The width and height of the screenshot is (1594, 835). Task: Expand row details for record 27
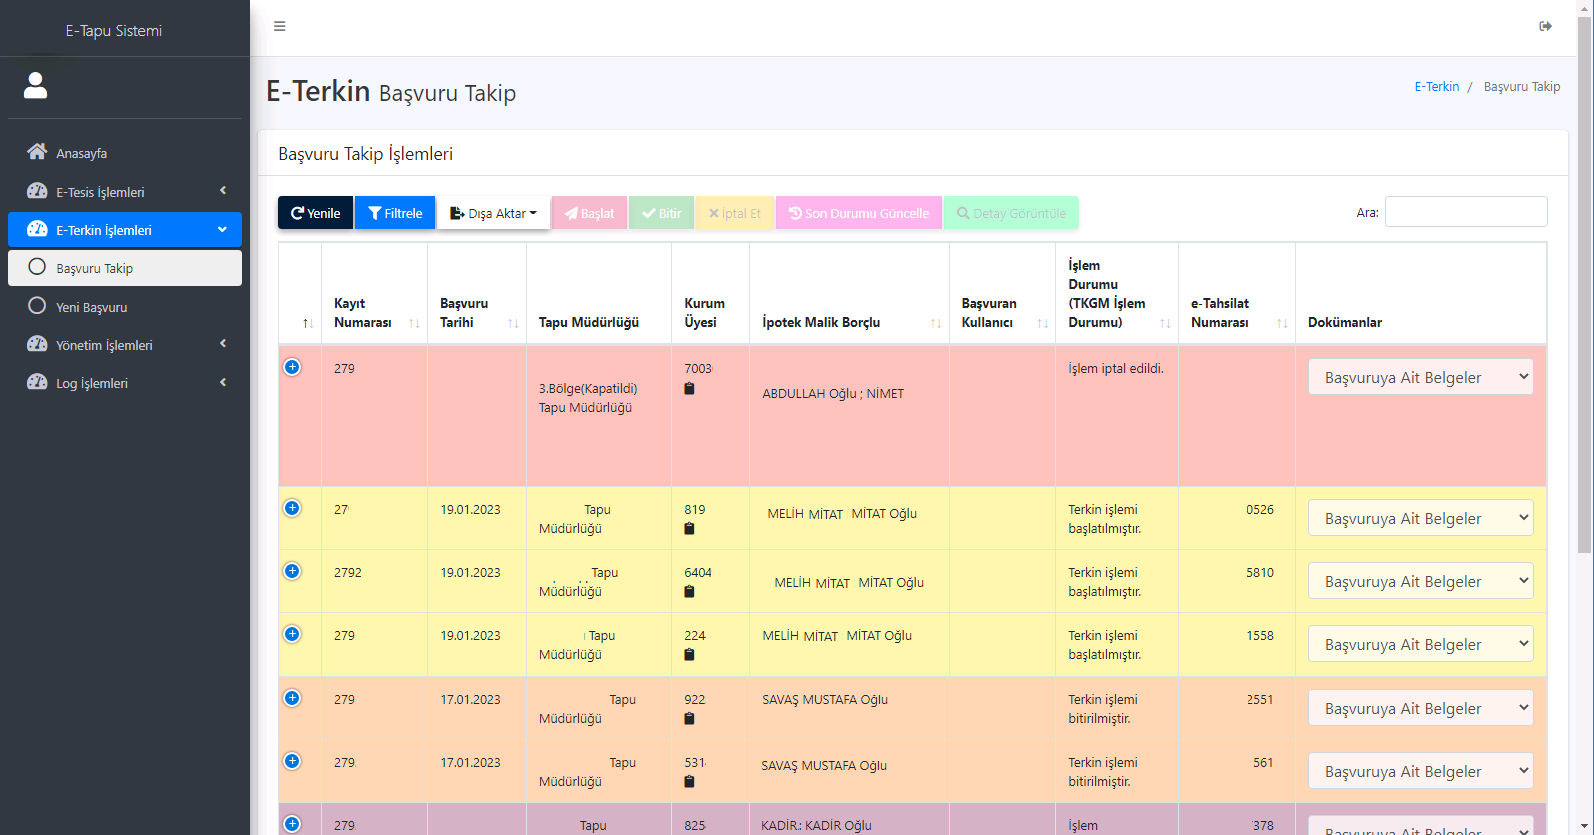click(292, 508)
